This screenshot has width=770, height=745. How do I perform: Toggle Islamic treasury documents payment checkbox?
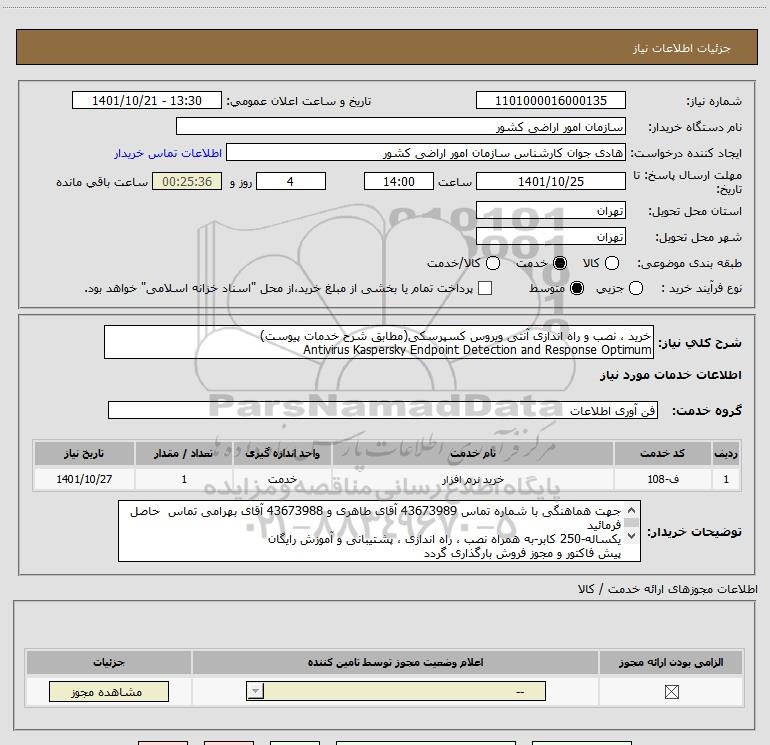485,288
